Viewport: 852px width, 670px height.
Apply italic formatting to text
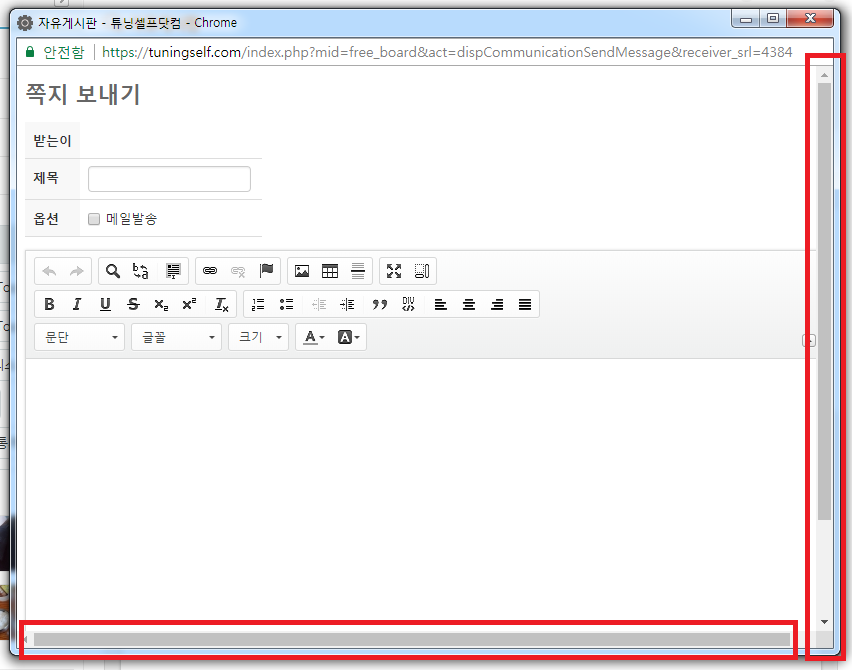click(77, 305)
